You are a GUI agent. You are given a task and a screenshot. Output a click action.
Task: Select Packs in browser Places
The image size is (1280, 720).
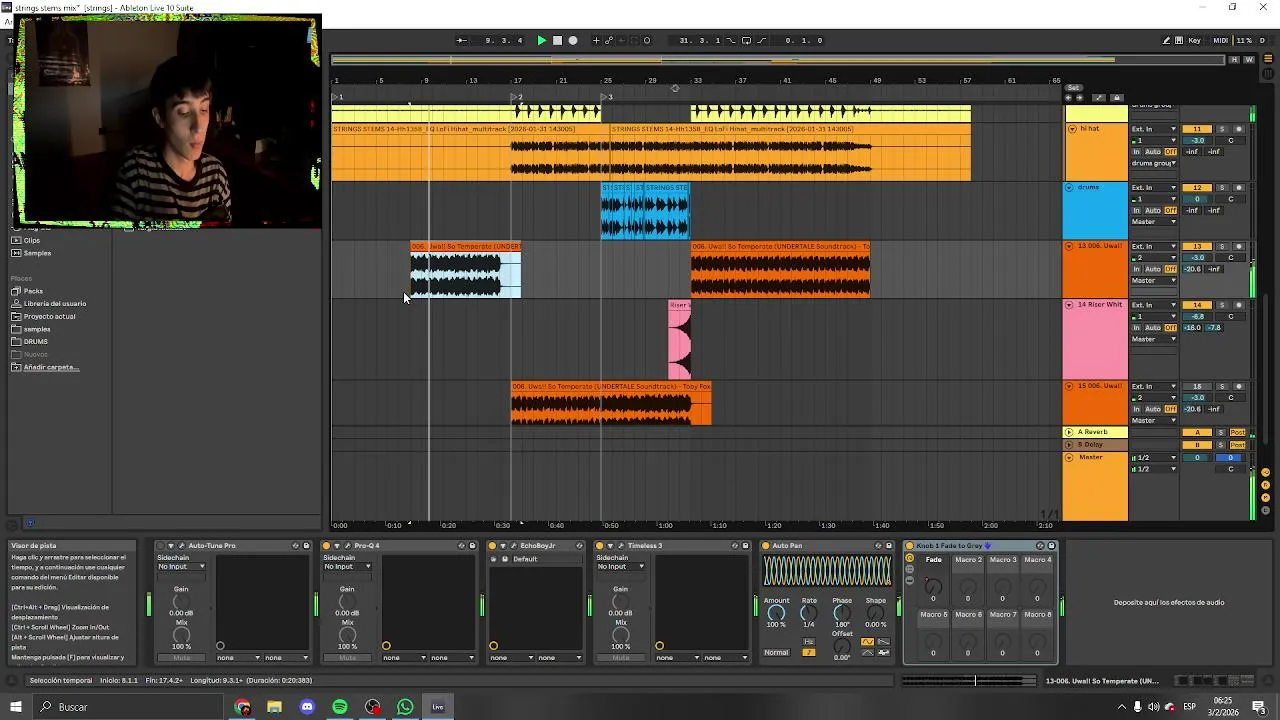coord(33,291)
